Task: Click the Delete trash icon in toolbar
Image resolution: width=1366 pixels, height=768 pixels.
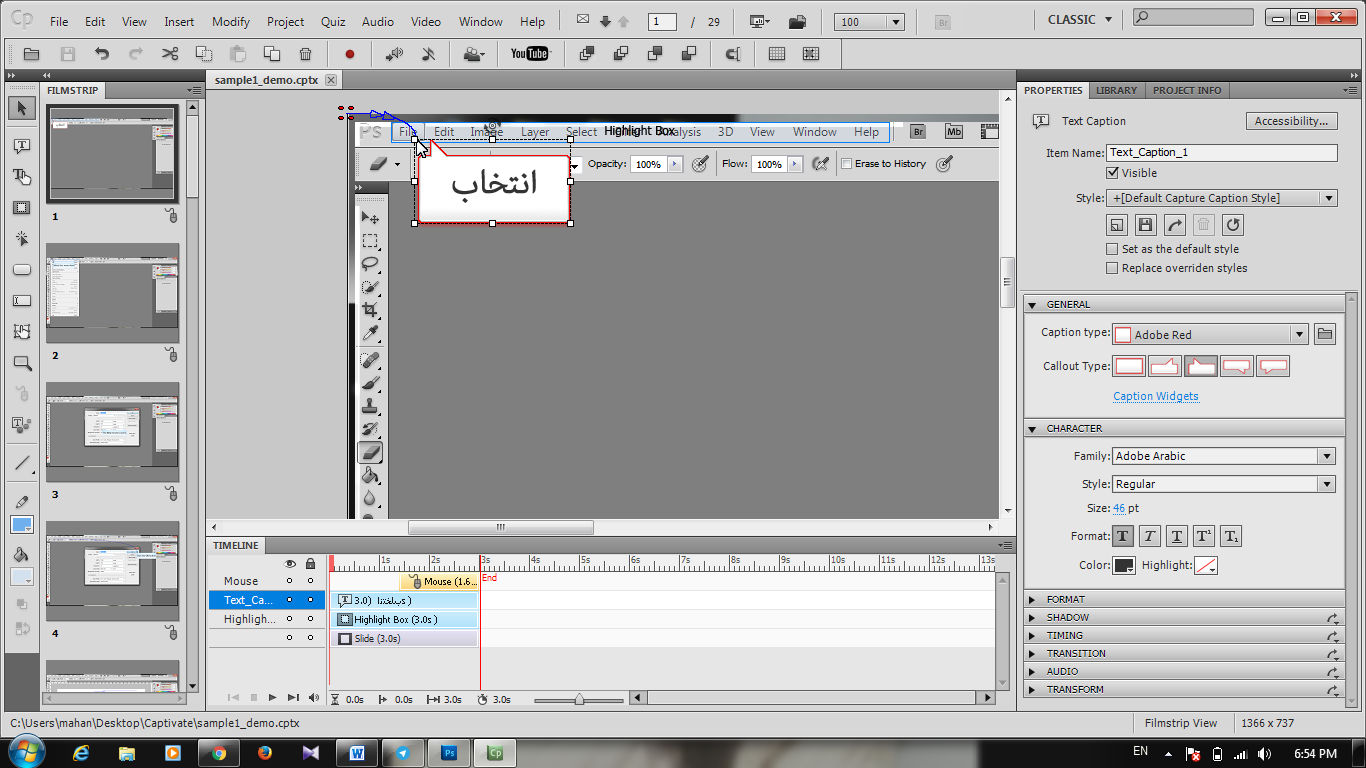Action: pos(306,54)
